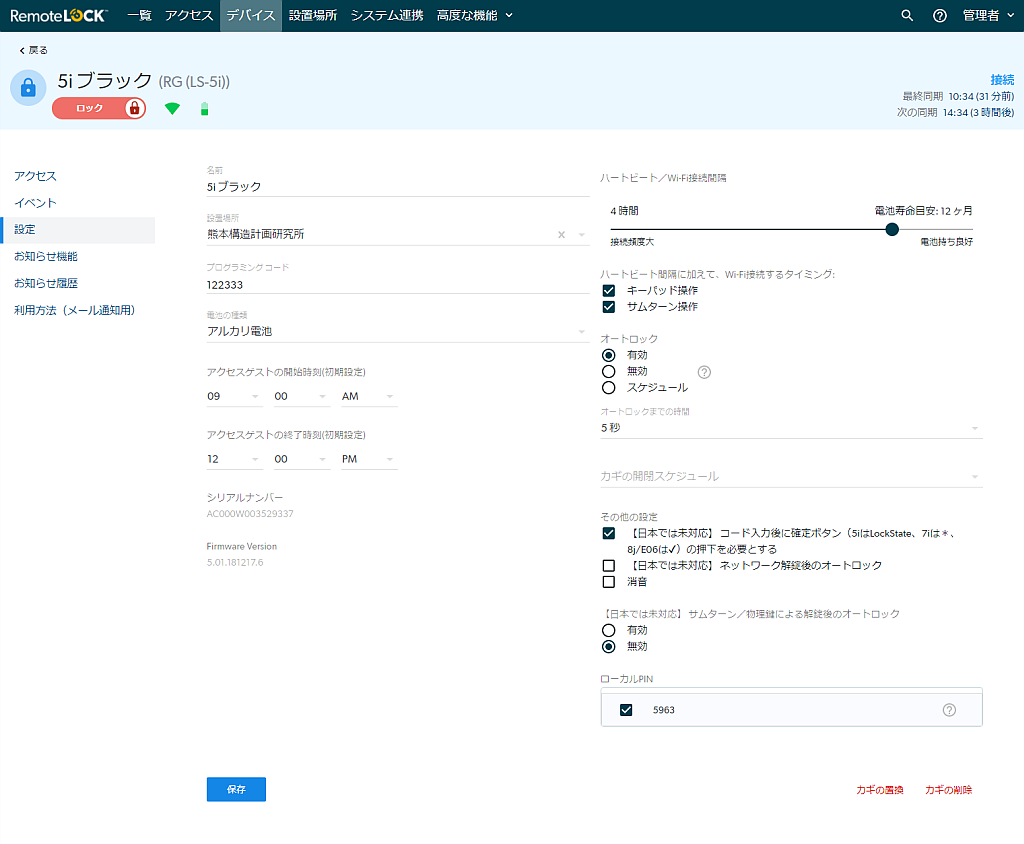This screenshot has height=844, width=1024.
Task: Toggle キーパッド操作 checkbox
Action: [609, 291]
